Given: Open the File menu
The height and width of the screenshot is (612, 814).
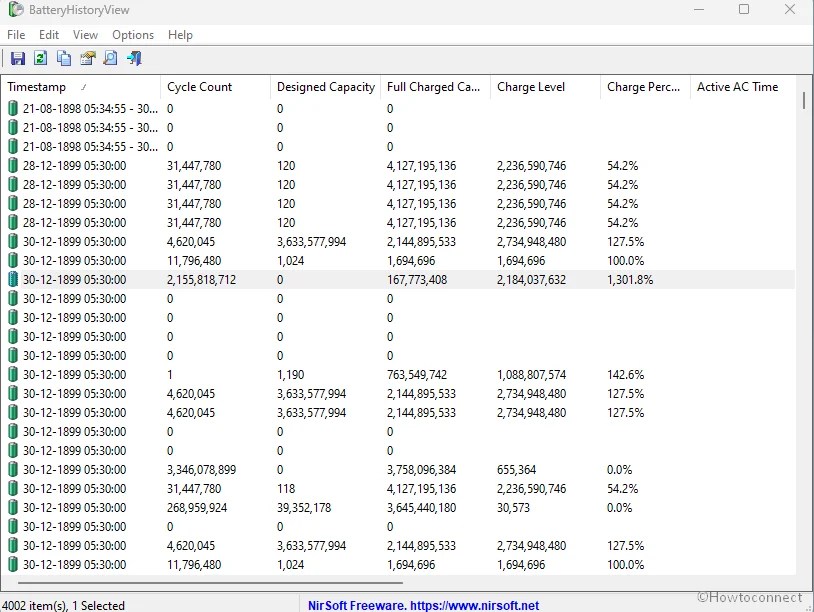Looking at the screenshot, I should 15,34.
